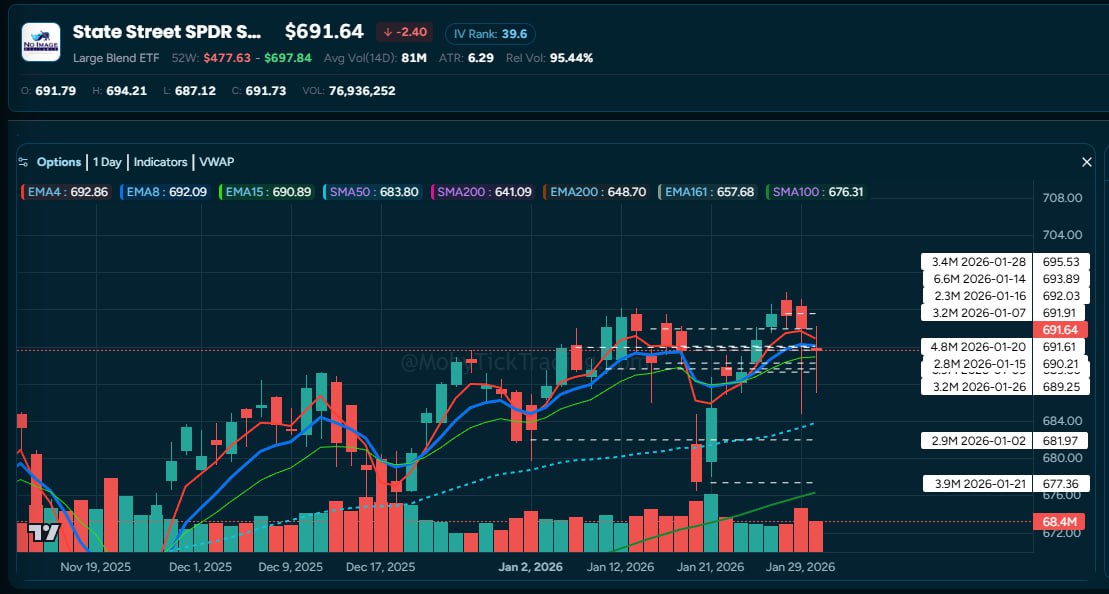This screenshot has height=594, width=1109.
Task: Switch to the Options tab
Action: point(59,161)
